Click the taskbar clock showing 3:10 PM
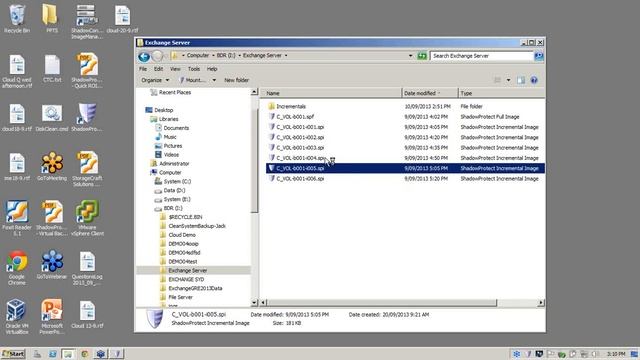 [x=616, y=354]
